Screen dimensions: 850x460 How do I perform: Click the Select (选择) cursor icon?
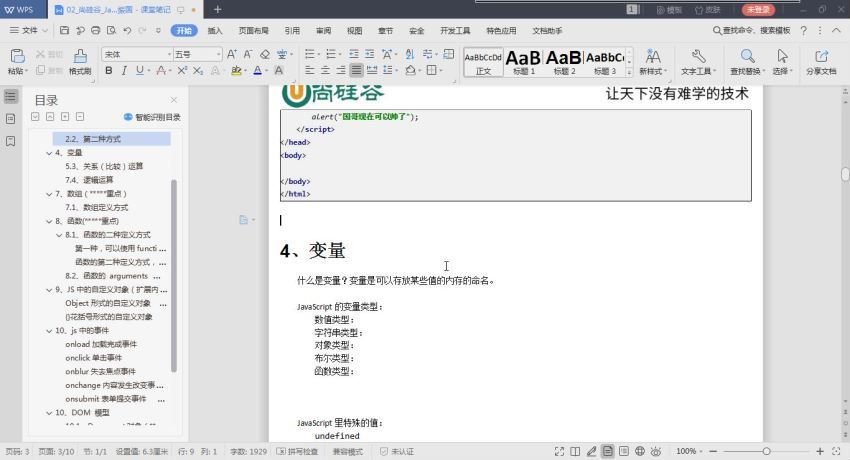coord(782,56)
